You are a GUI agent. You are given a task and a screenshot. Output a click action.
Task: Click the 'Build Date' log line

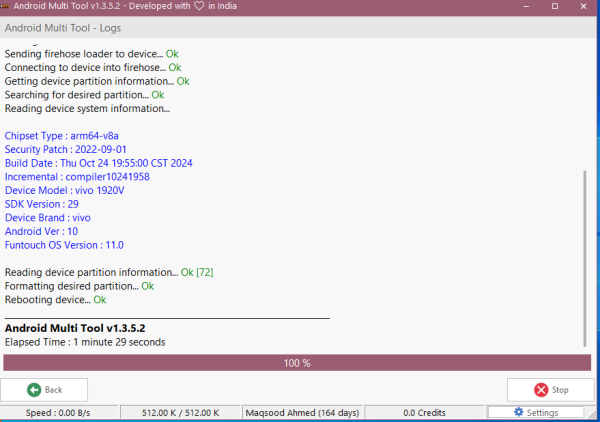coord(98,163)
